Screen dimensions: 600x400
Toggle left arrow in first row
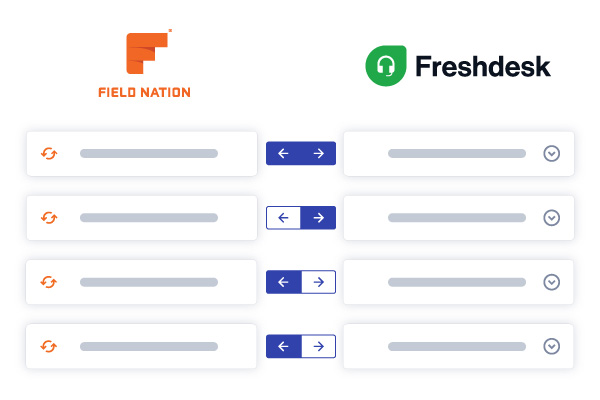coord(283,153)
